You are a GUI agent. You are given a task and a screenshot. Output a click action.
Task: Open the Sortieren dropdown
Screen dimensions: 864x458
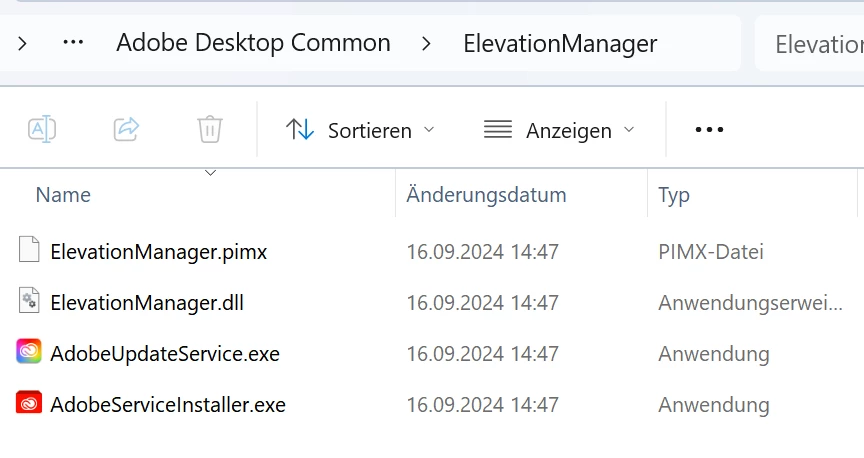(x=360, y=131)
